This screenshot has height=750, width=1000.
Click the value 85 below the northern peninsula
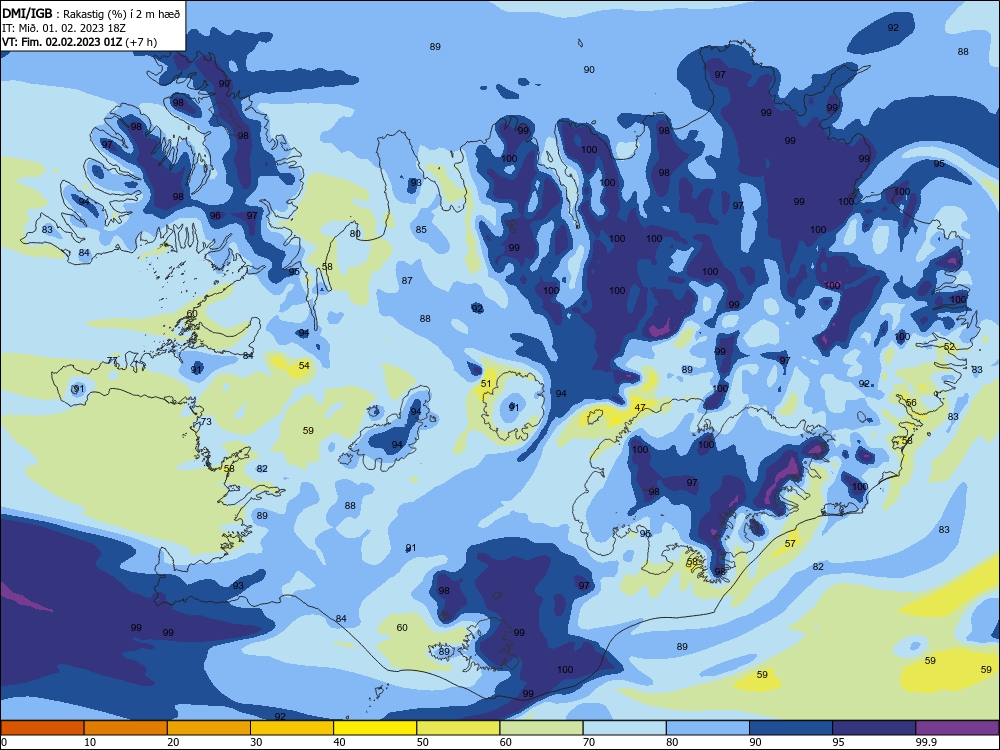pos(421,230)
